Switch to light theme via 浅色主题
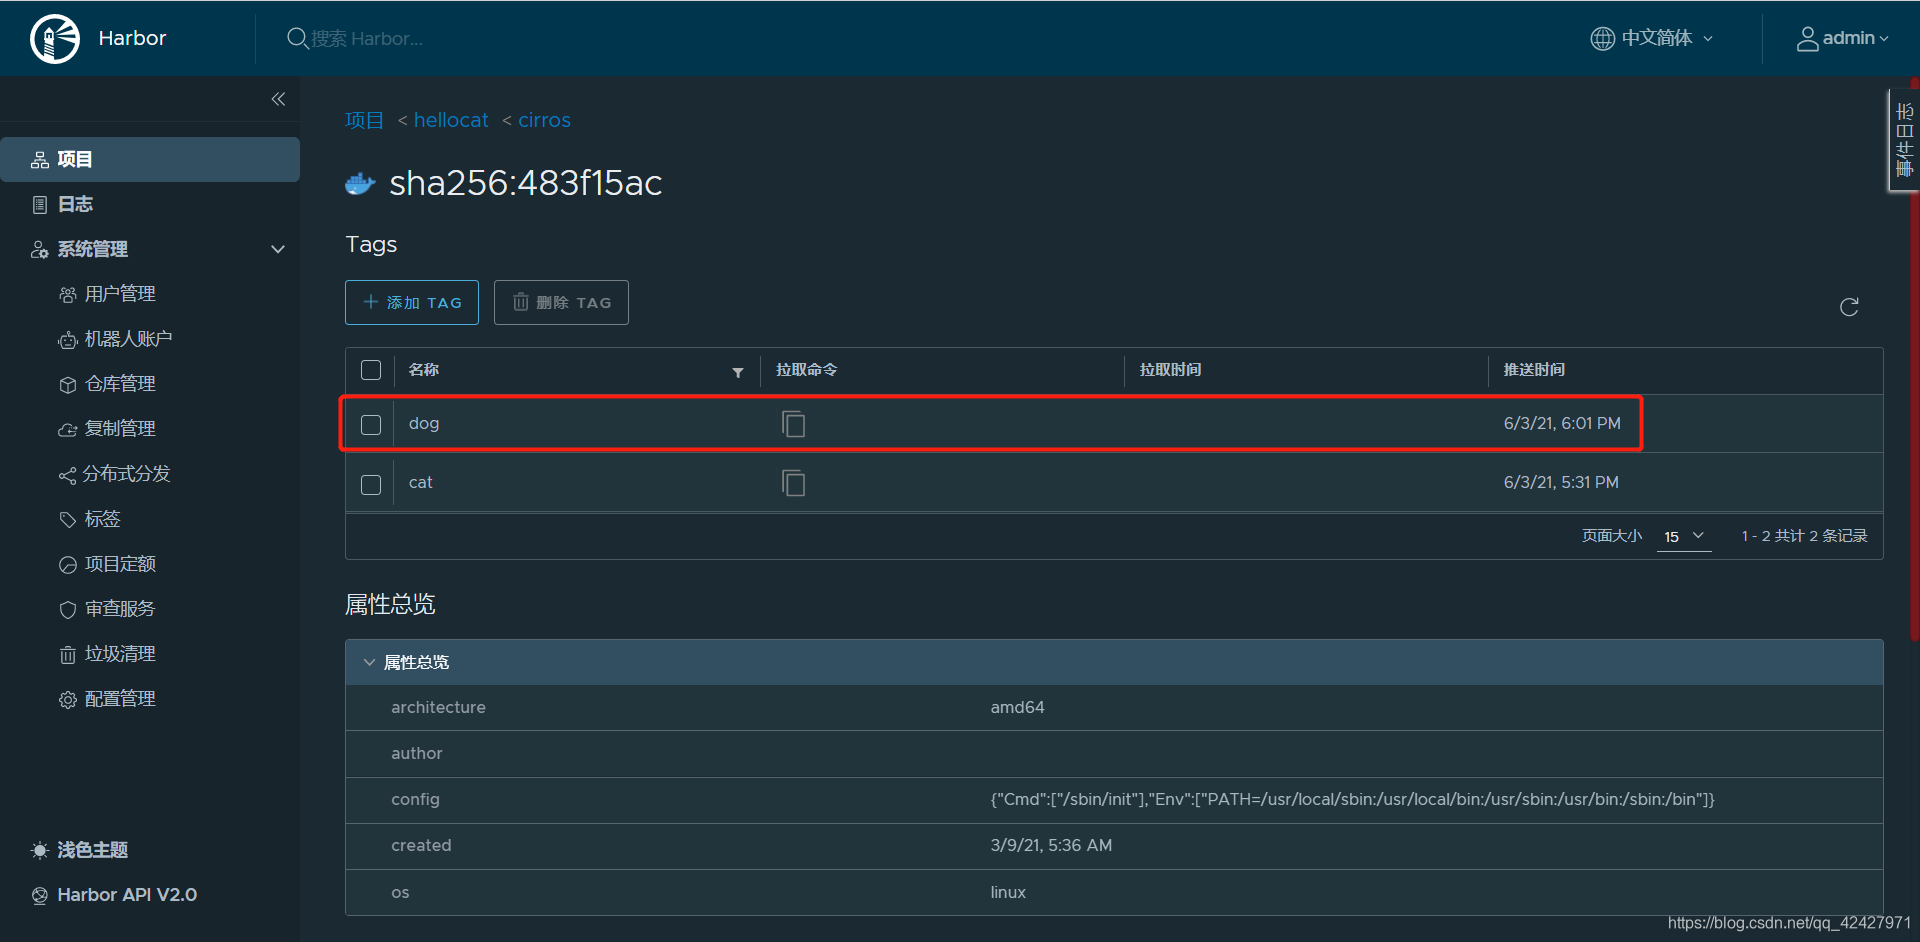1920x942 pixels. point(92,850)
